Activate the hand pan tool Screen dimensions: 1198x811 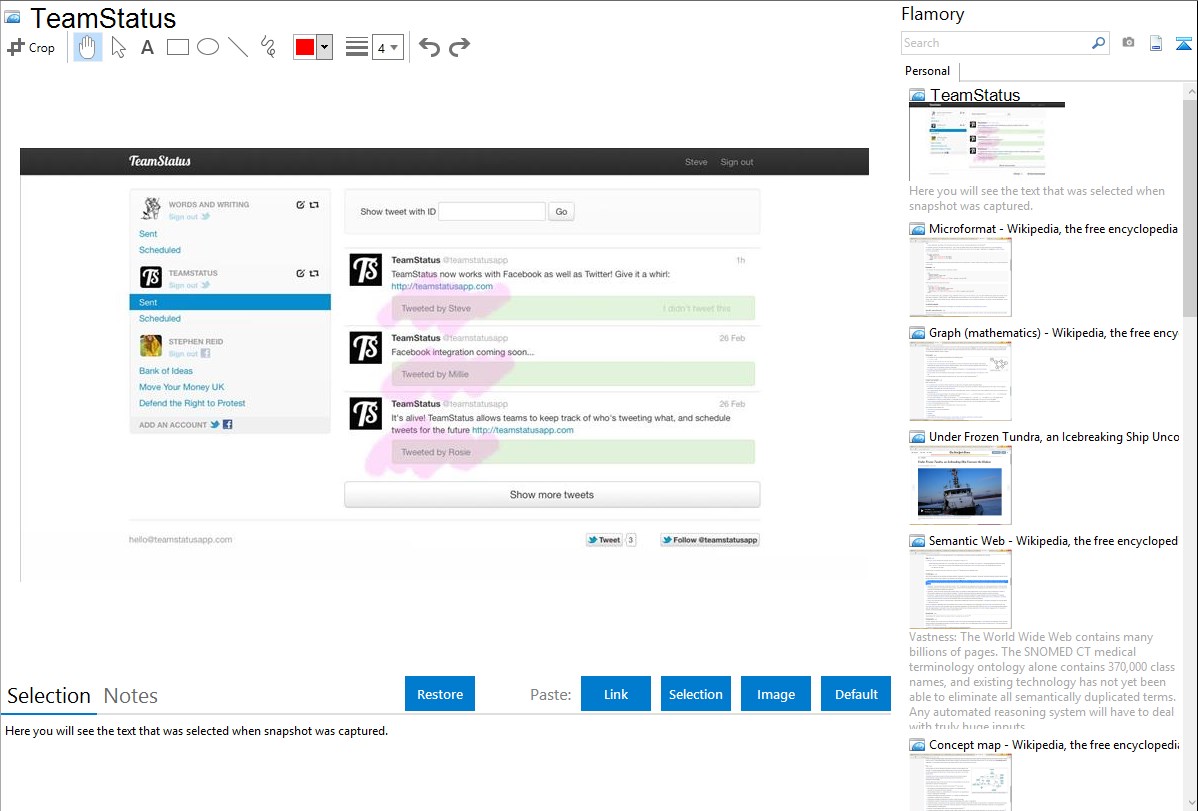(87, 47)
